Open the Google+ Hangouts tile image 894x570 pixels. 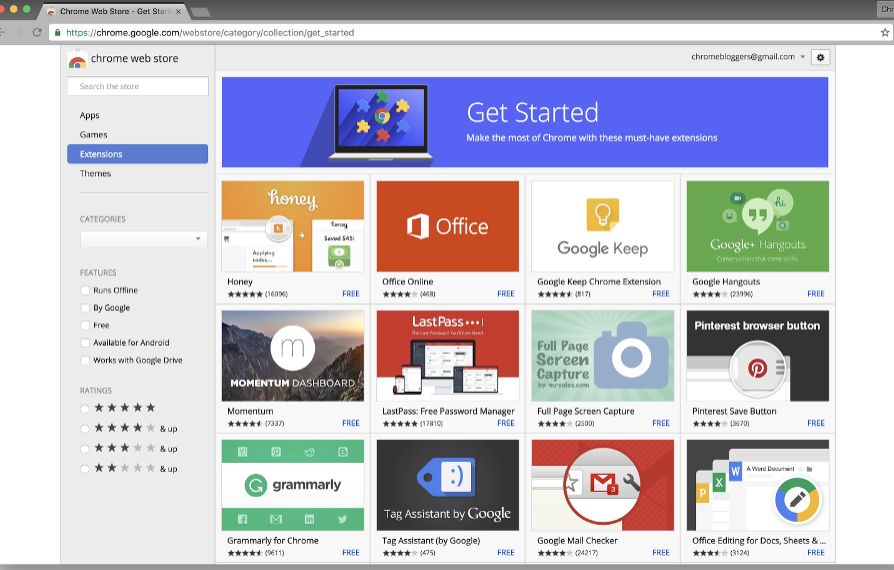[x=758, y=226]
